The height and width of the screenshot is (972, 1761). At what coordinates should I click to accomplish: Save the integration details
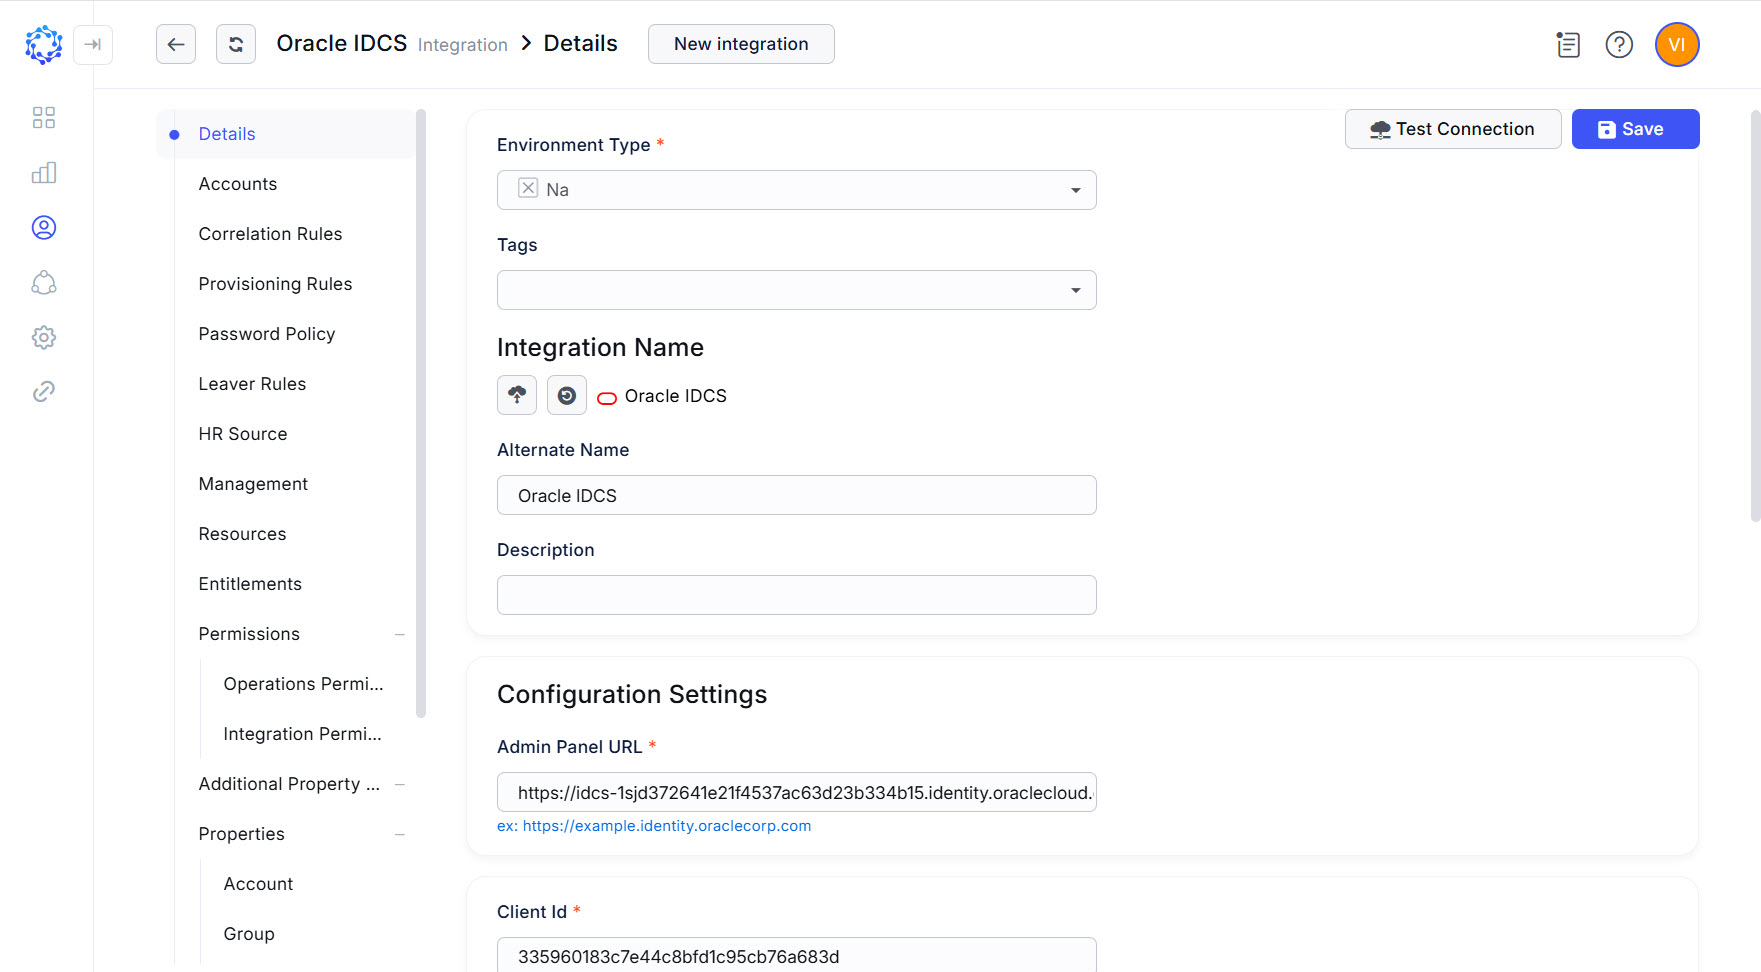click(1634, 129)
